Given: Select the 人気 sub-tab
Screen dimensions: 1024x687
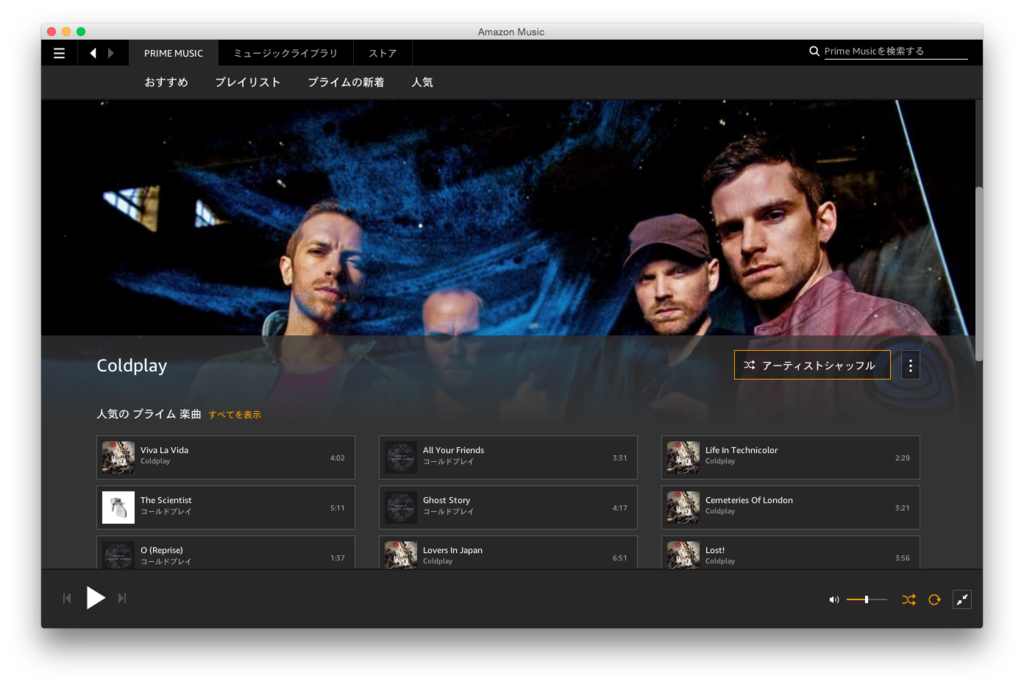Looking at the screenshot, I should [422, 82].
